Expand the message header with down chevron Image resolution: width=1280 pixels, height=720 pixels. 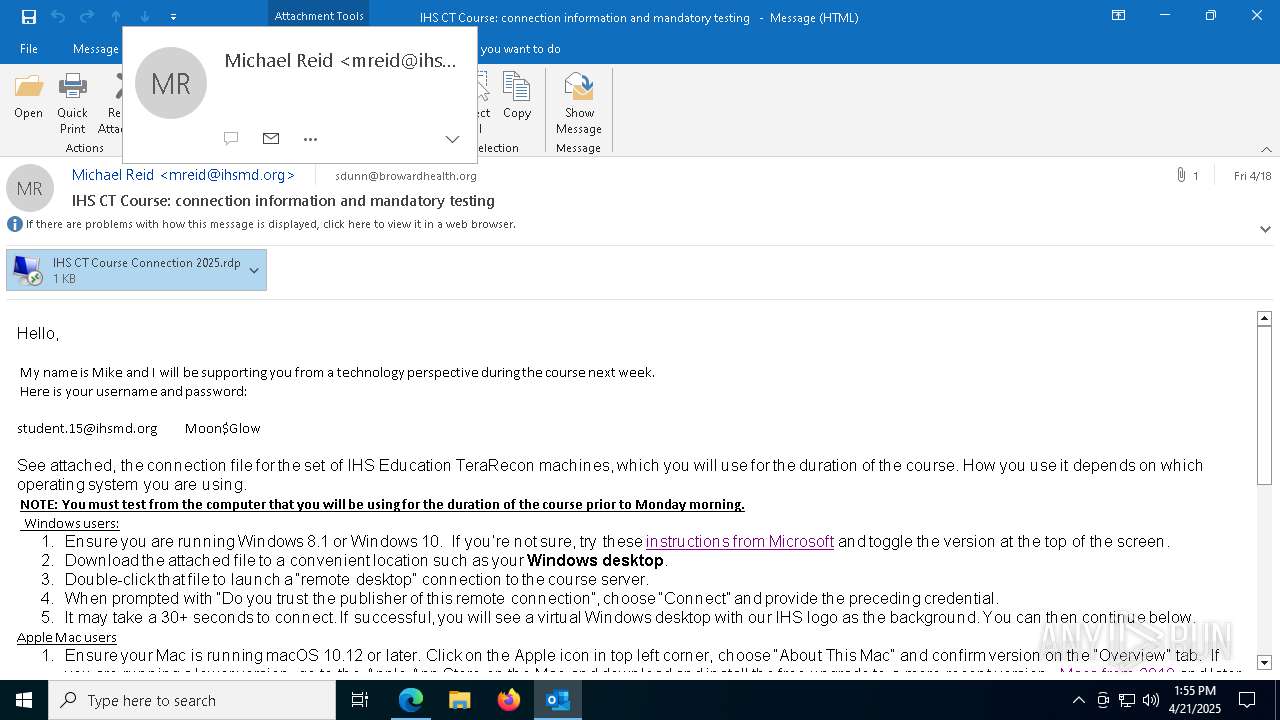click(1265, 229)
